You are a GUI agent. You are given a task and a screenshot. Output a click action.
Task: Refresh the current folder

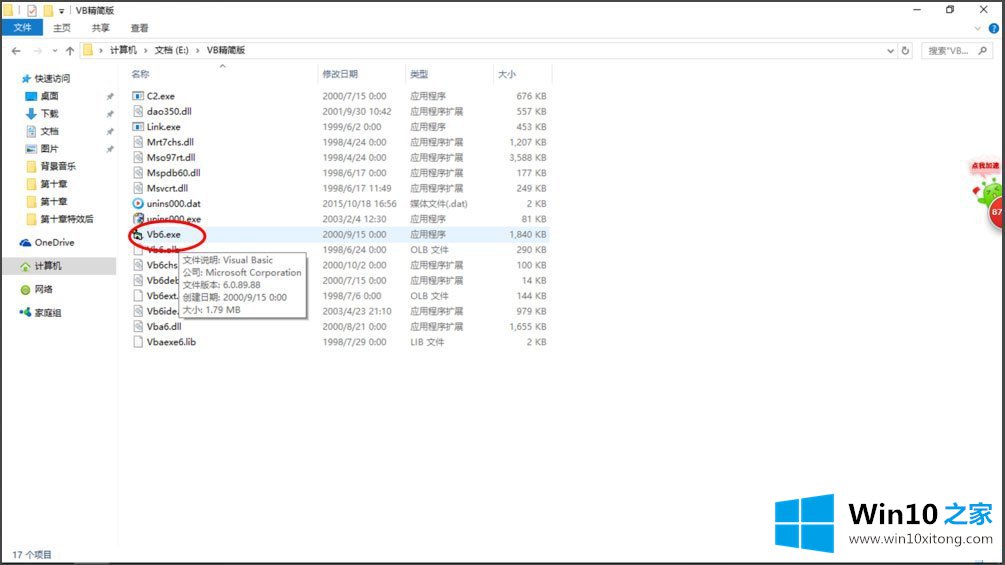[905, 51]
